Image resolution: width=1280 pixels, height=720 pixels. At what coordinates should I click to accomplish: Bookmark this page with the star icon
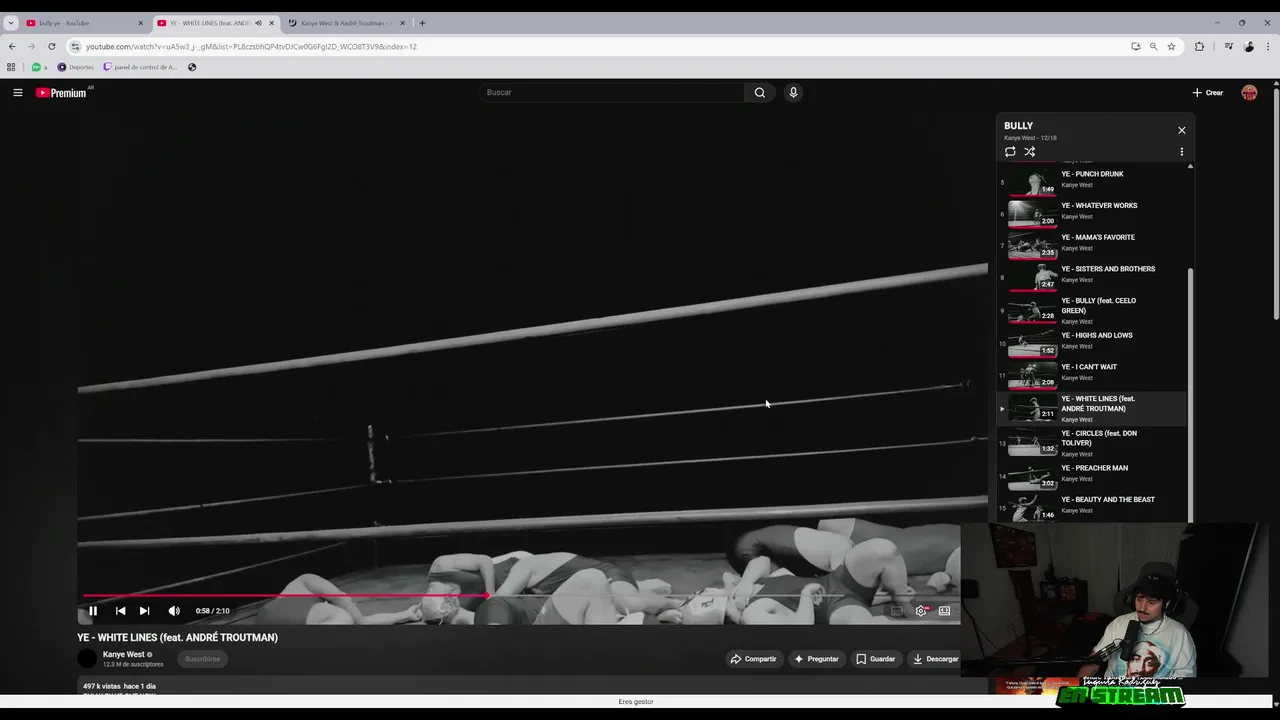tap(1171, 46)
